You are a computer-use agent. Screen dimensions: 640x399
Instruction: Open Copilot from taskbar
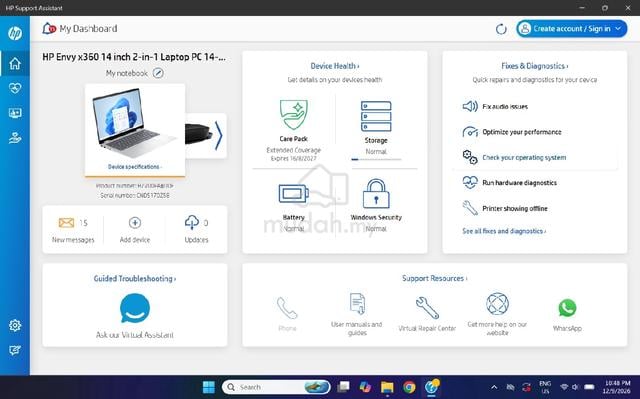365,387
